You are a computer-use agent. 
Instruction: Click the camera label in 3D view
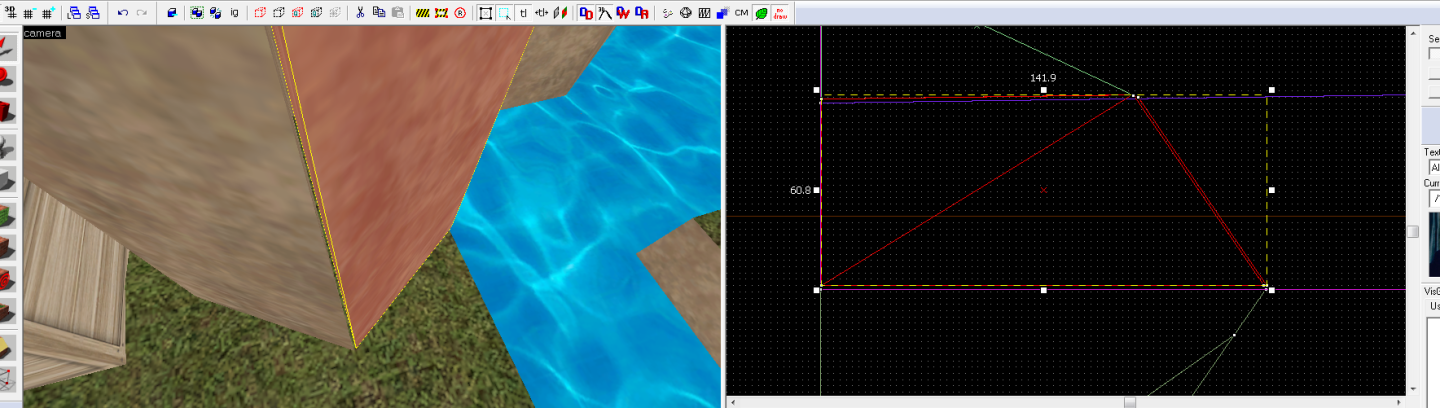(x=43, y=33)
